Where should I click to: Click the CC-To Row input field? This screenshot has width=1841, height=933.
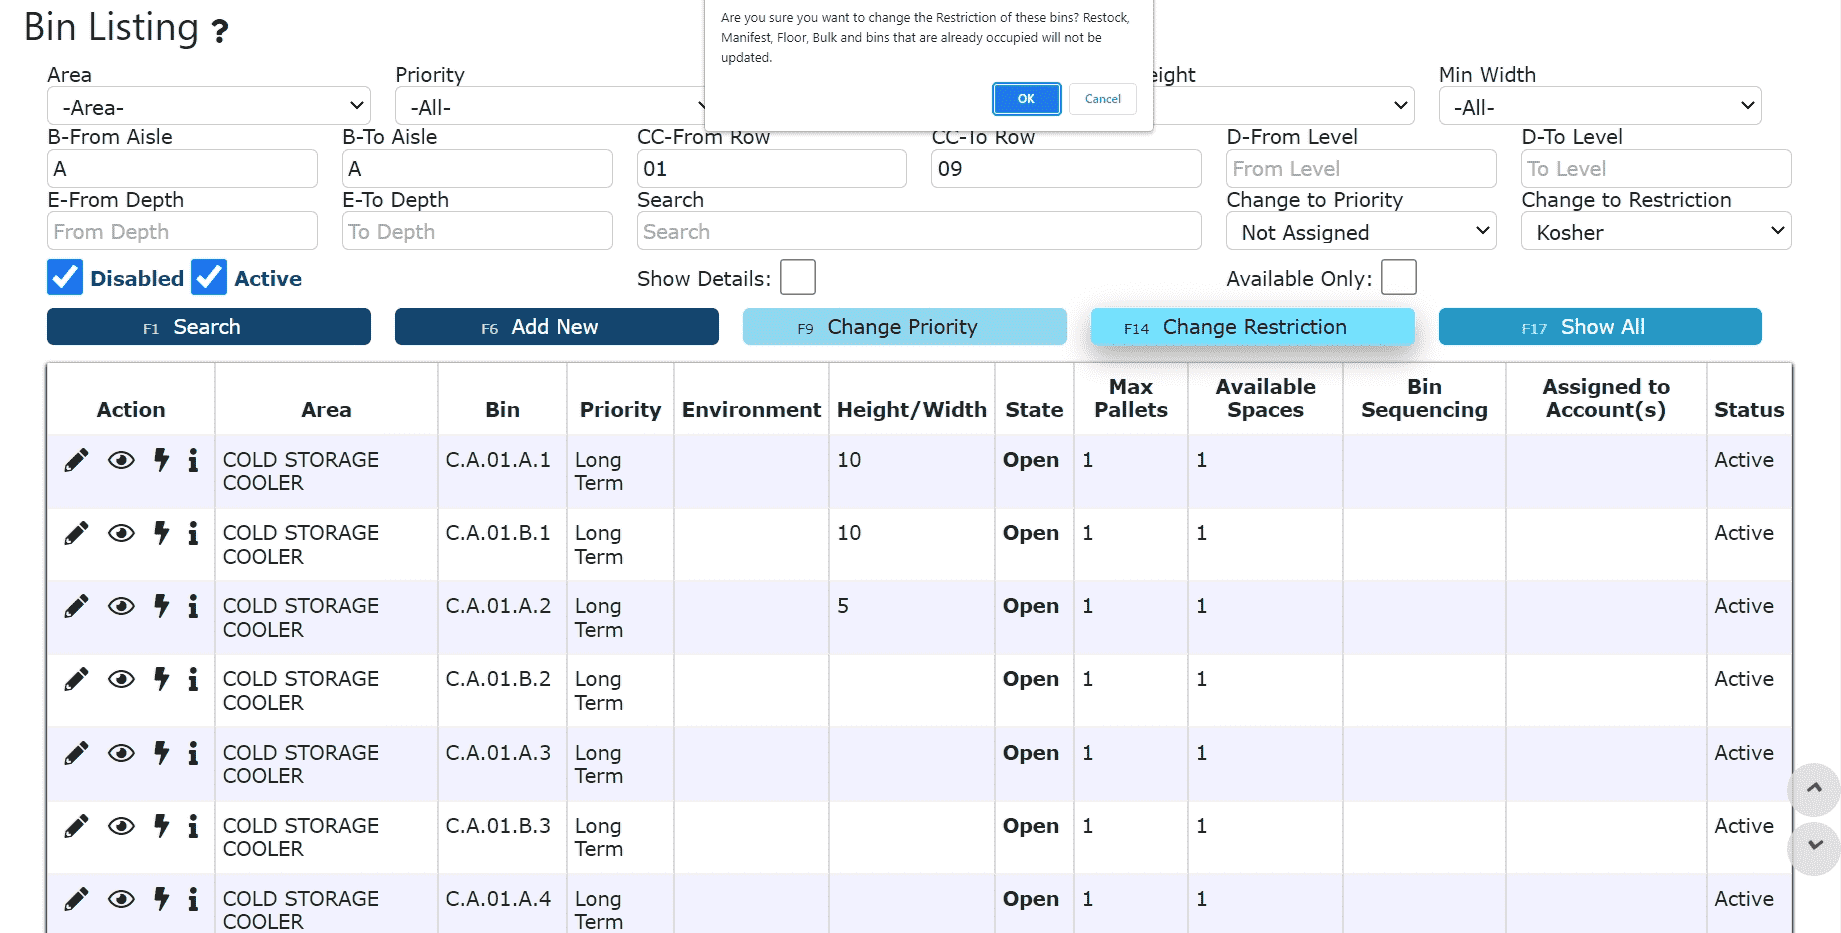click(x=1066, y=168)
